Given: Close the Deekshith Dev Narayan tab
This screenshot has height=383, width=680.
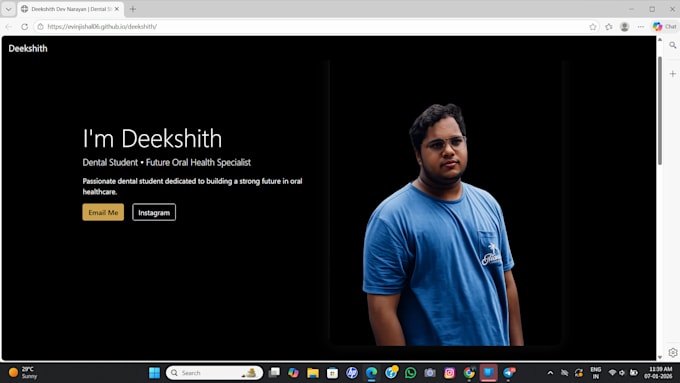Looking at the screenshot, I should [x=117, y=9].
